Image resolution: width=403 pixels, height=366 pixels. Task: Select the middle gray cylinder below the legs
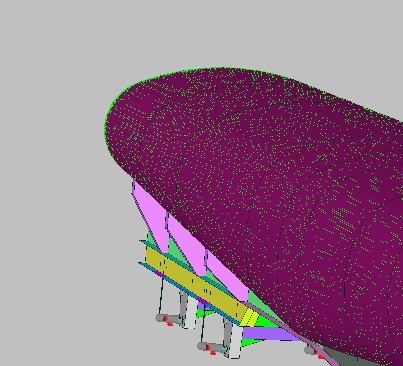point(211,347)
